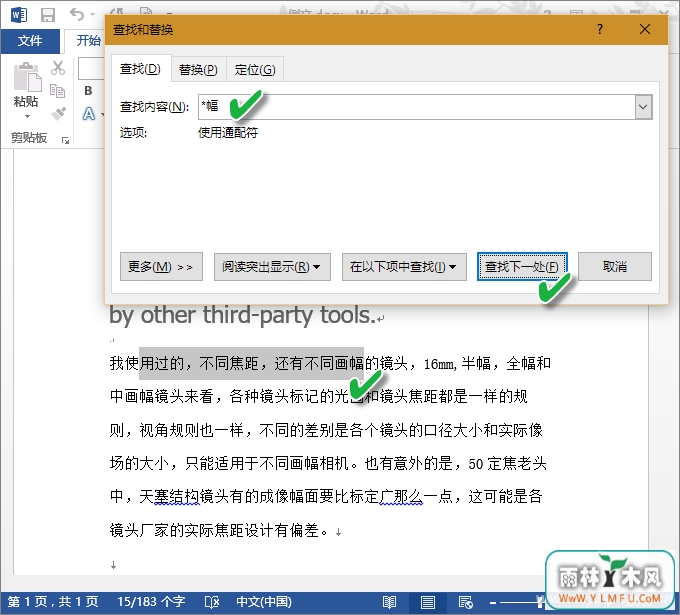Click the highlighted text 不同画幅

[x=334, y=363]
